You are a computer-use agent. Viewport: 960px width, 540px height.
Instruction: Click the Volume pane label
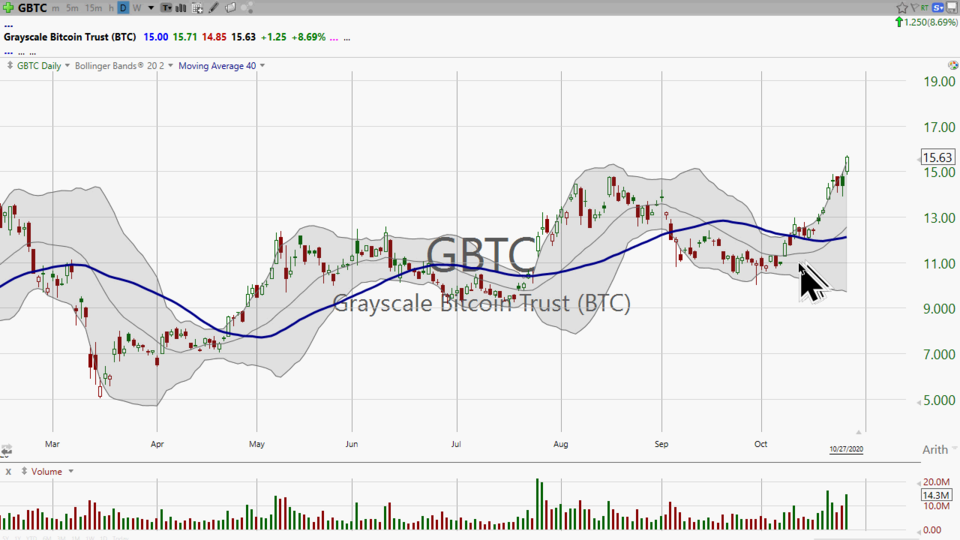click(x=47, y=471)
